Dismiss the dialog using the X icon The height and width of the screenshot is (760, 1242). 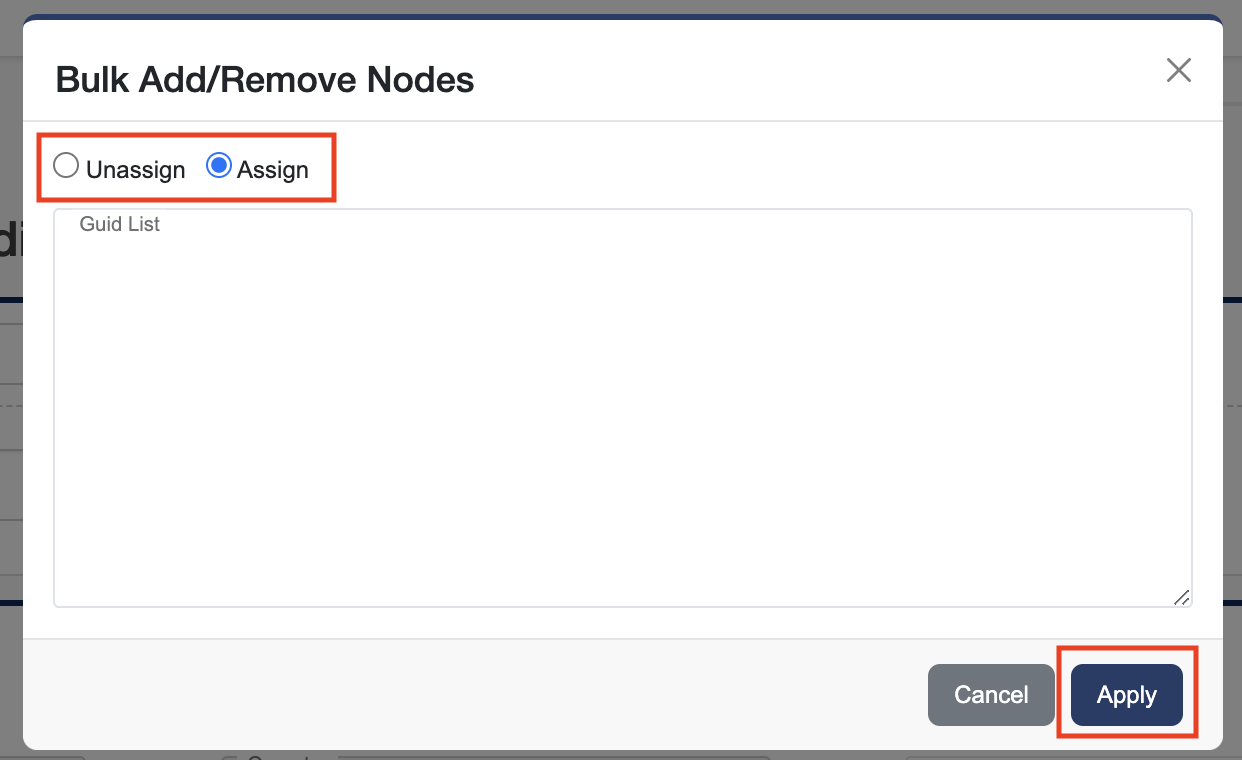coord(1179,70)
